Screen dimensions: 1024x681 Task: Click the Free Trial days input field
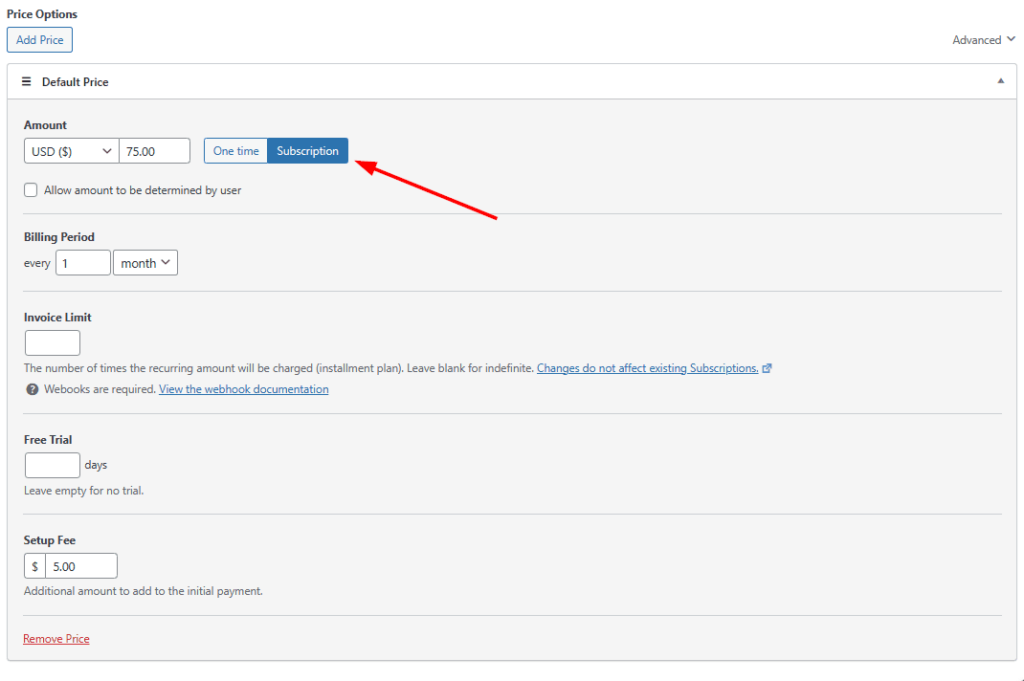[52, 465]
